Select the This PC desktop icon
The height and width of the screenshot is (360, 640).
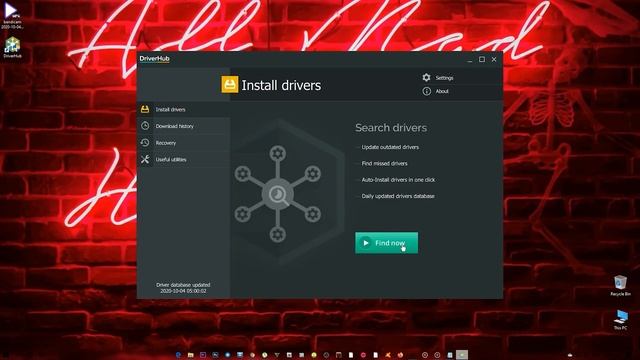(x=620, y=320)
